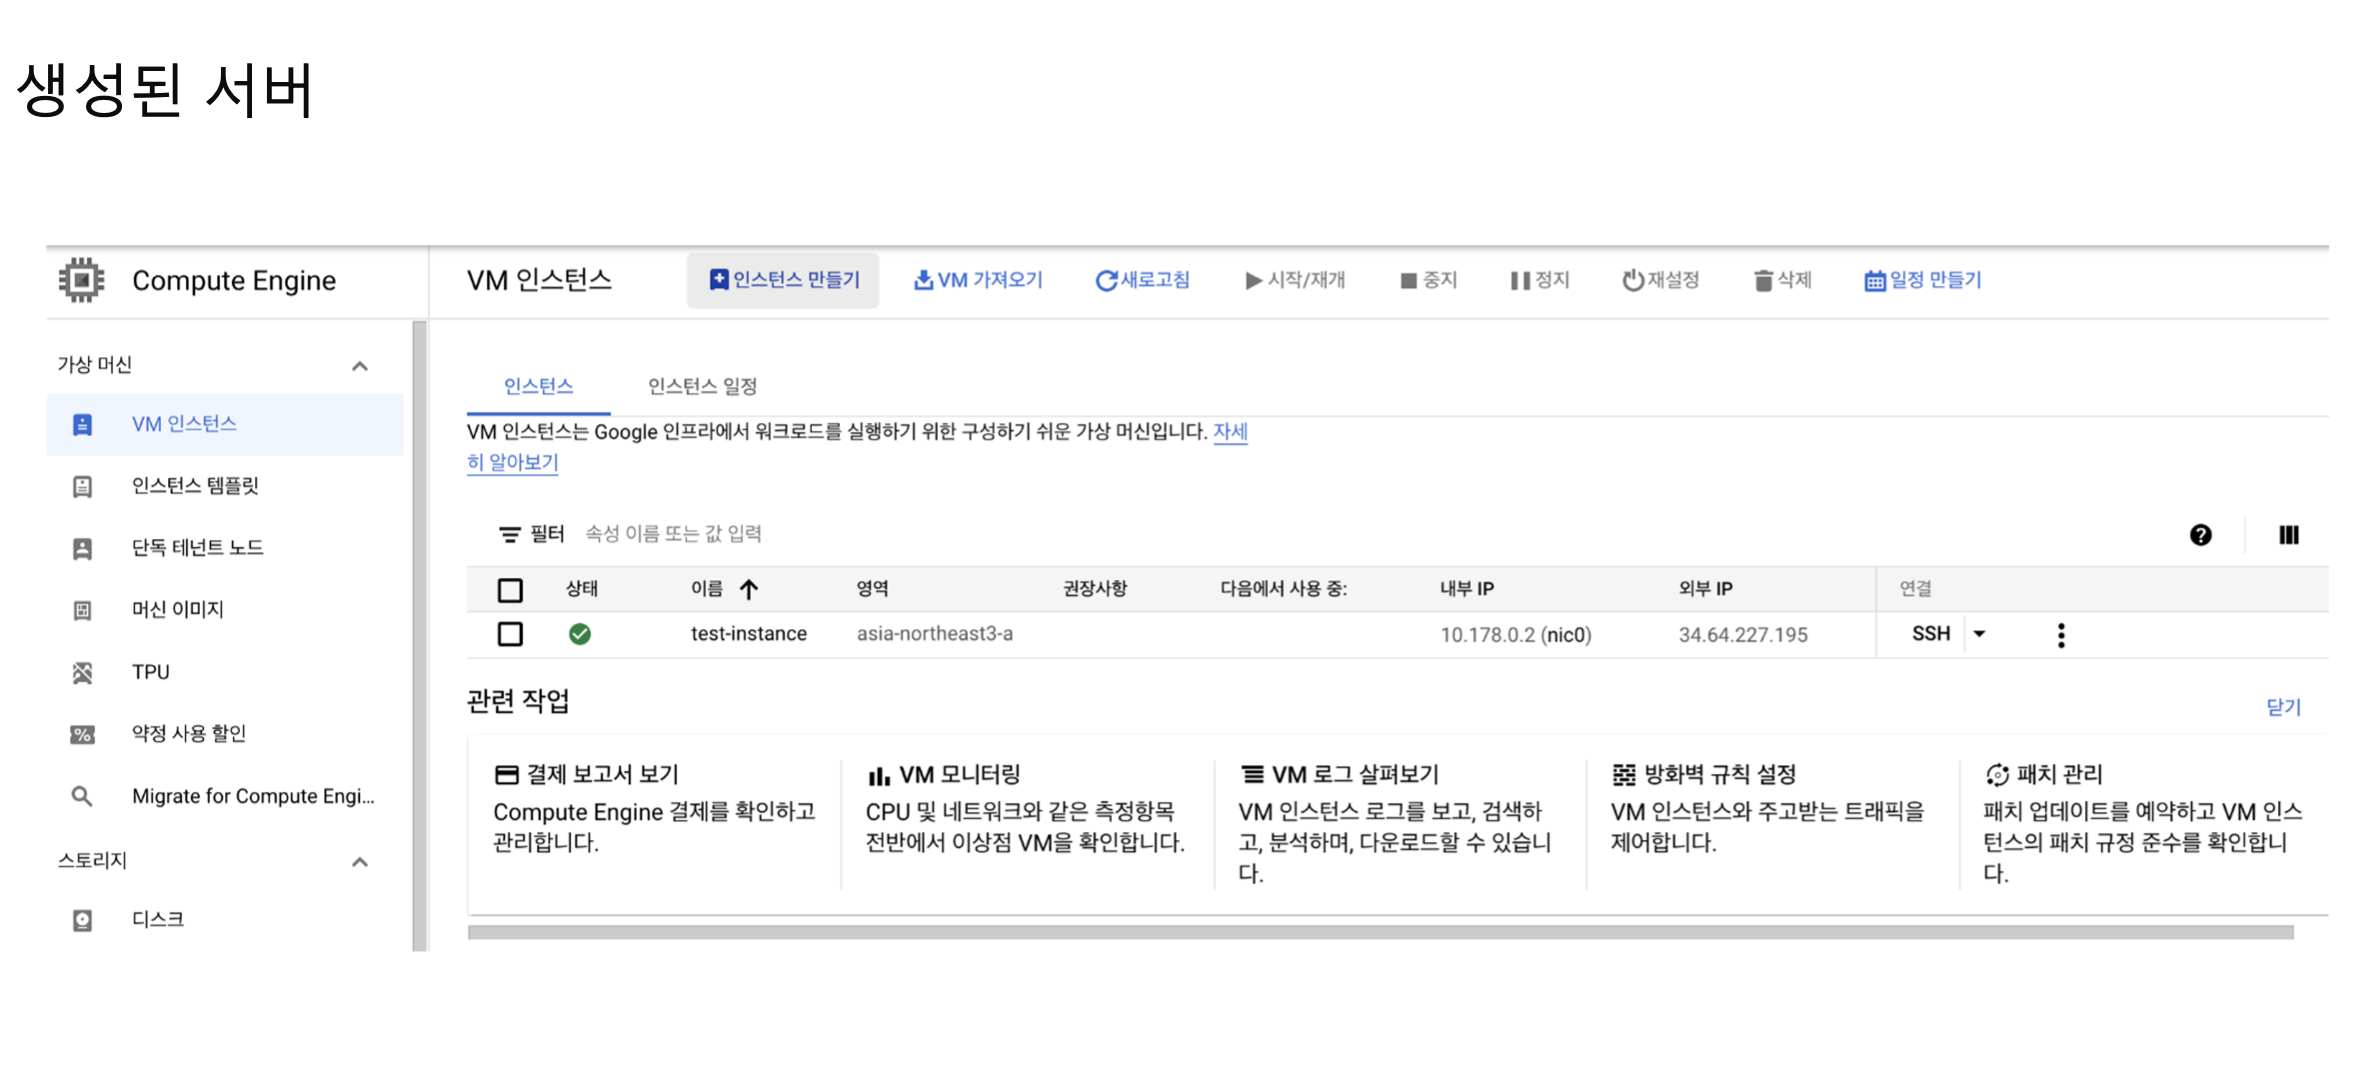Image resolution: width=2368 pixels, height=1080 pixels.
Task: Collapse the 가상 머신 sidebar section
Action: pos(360,366)
